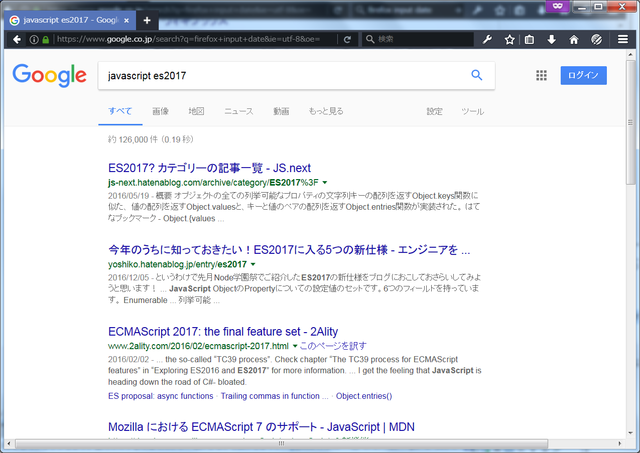Open a new tab with the plus button
Image resolution: width=640 pixels, height=453 pixels.
coord(147,20)
